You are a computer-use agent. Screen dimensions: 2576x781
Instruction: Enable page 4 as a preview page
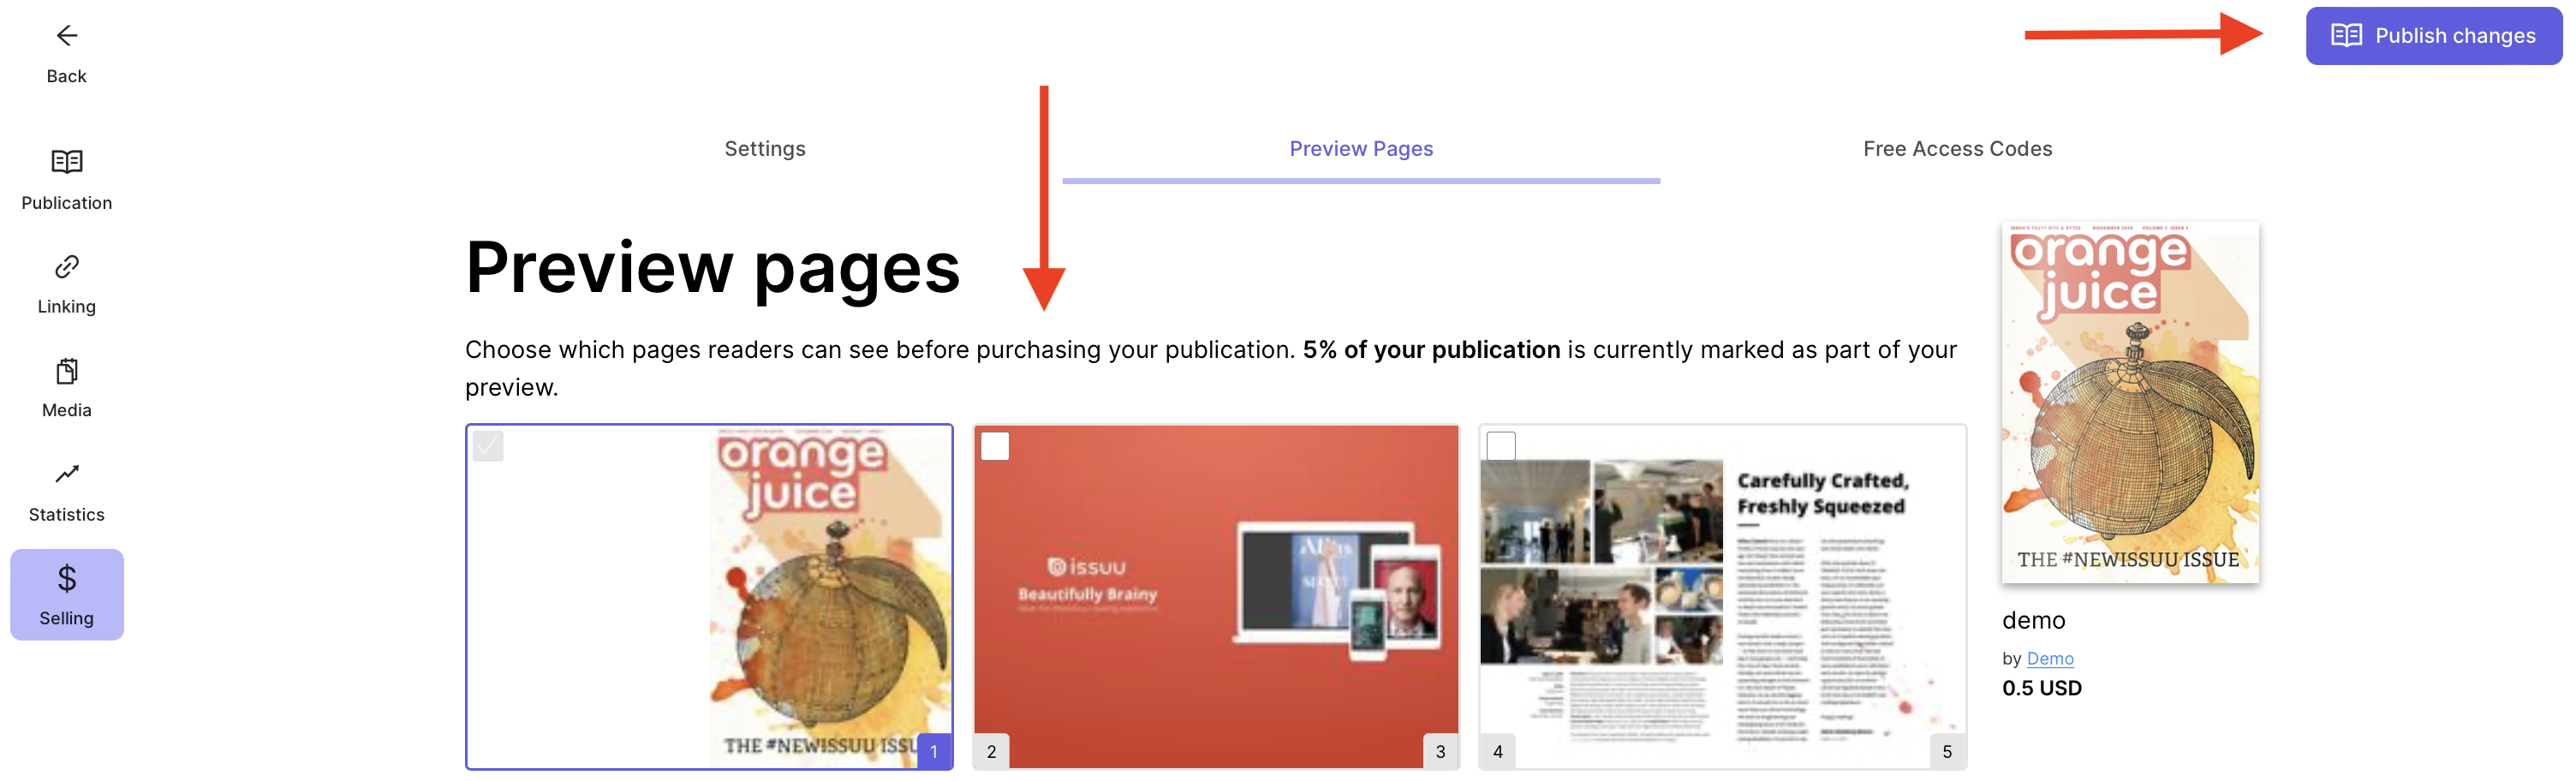tap(1501, 447)
